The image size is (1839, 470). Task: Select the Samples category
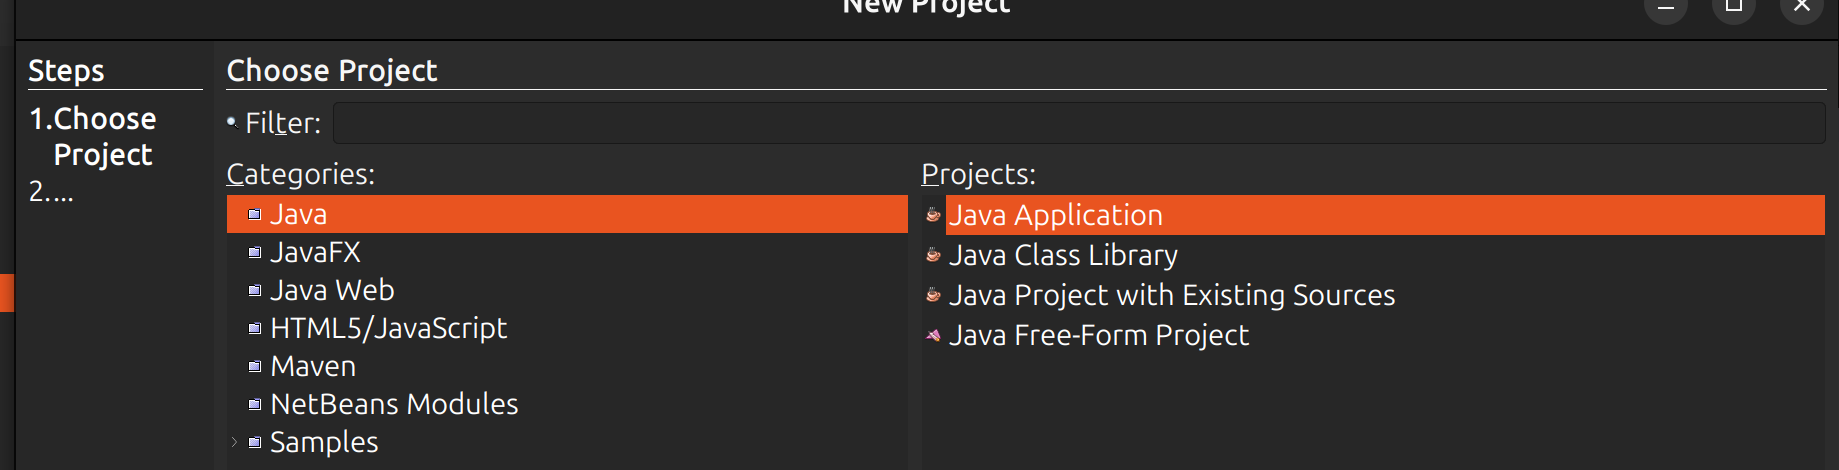coord(324,442)
